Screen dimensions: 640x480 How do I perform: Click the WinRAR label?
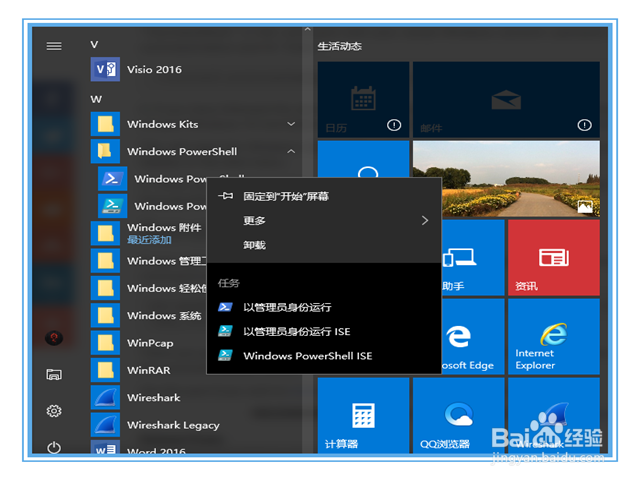click(x=149, y=370)
